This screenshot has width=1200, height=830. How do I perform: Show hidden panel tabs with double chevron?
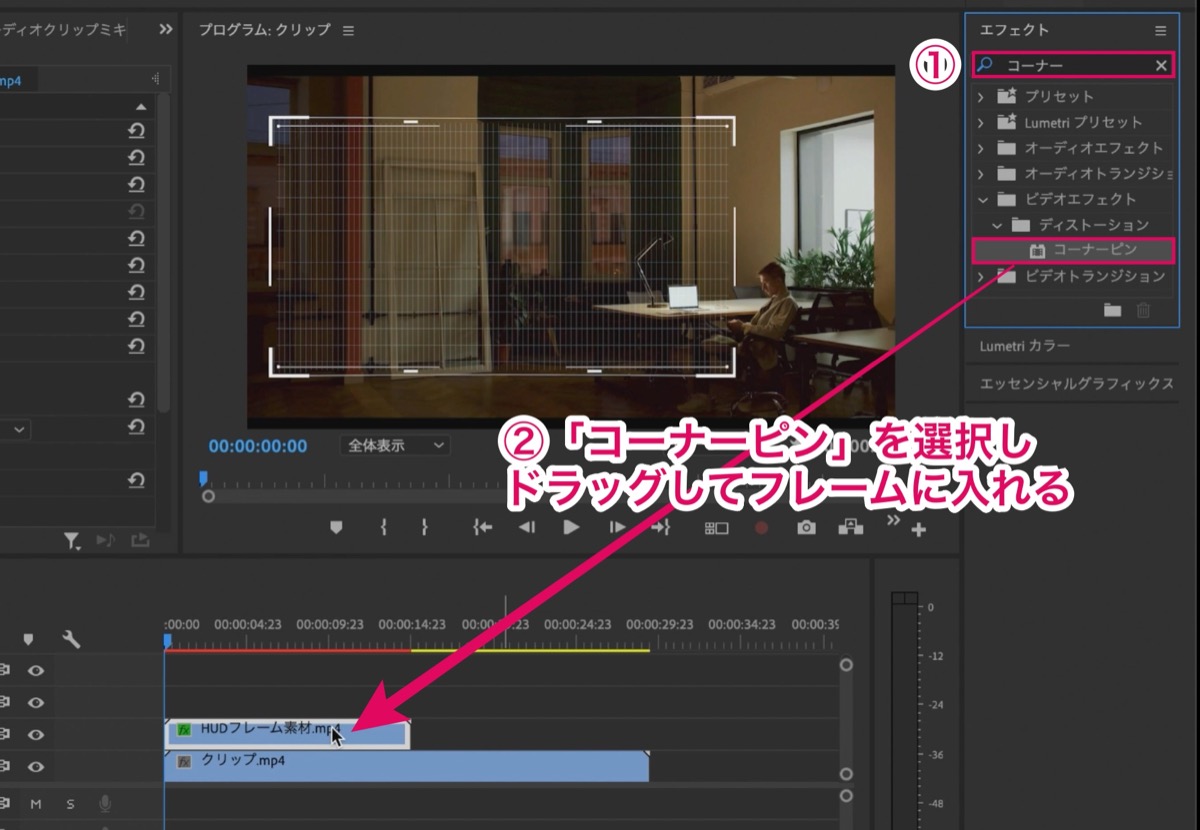pos(166,30)
